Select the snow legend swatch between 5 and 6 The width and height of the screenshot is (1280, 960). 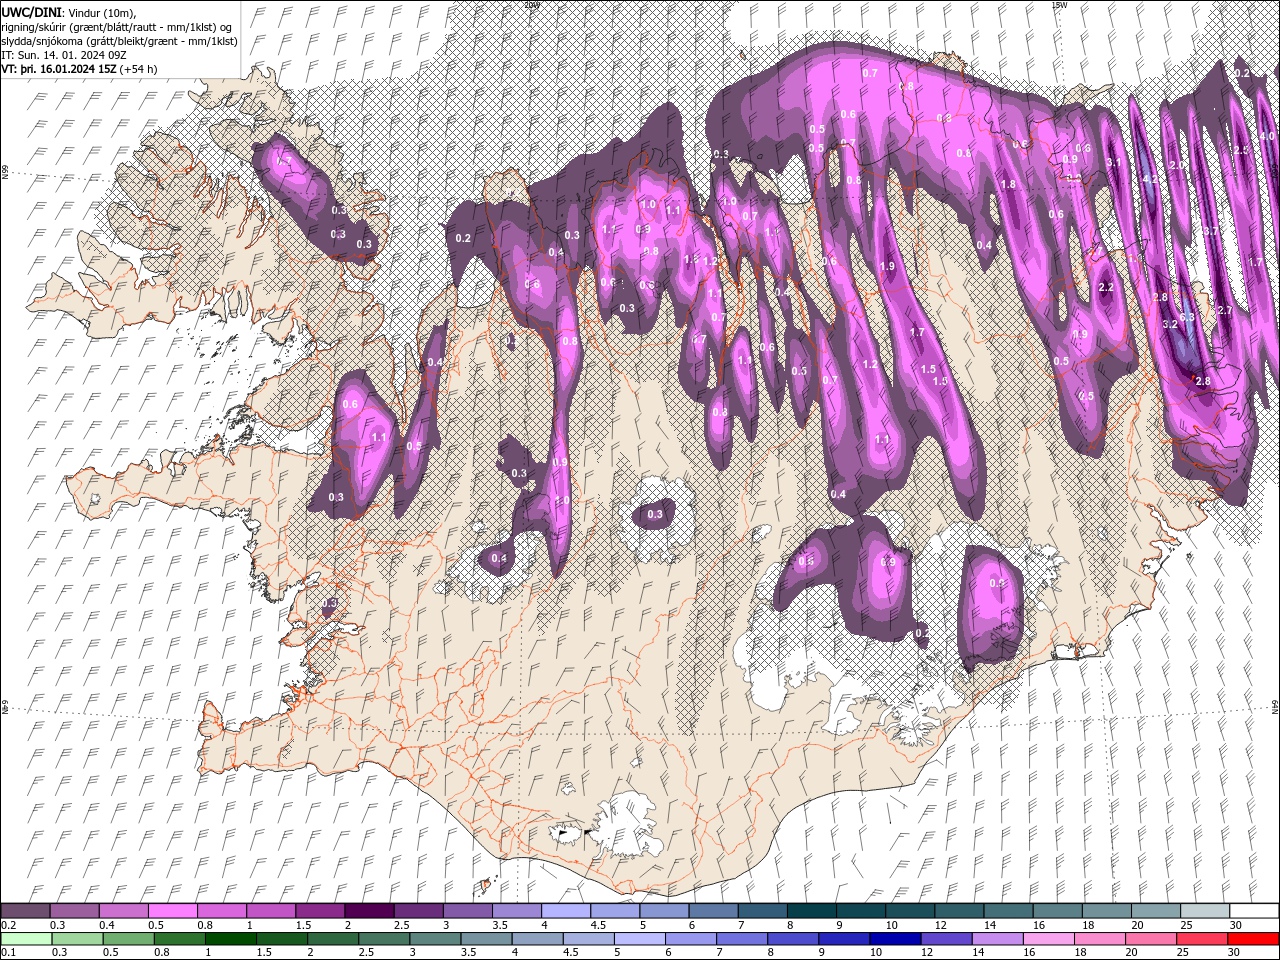tap(664, 911)
